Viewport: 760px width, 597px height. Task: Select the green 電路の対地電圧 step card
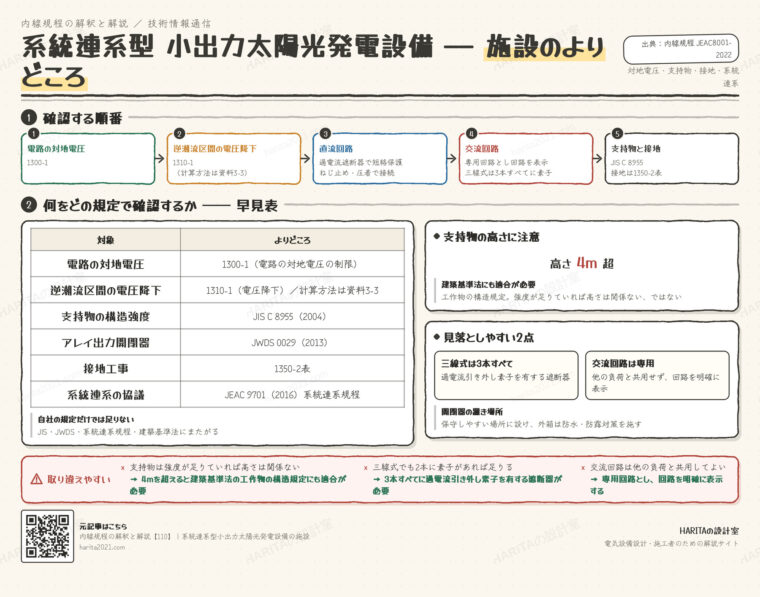(88, 159)
